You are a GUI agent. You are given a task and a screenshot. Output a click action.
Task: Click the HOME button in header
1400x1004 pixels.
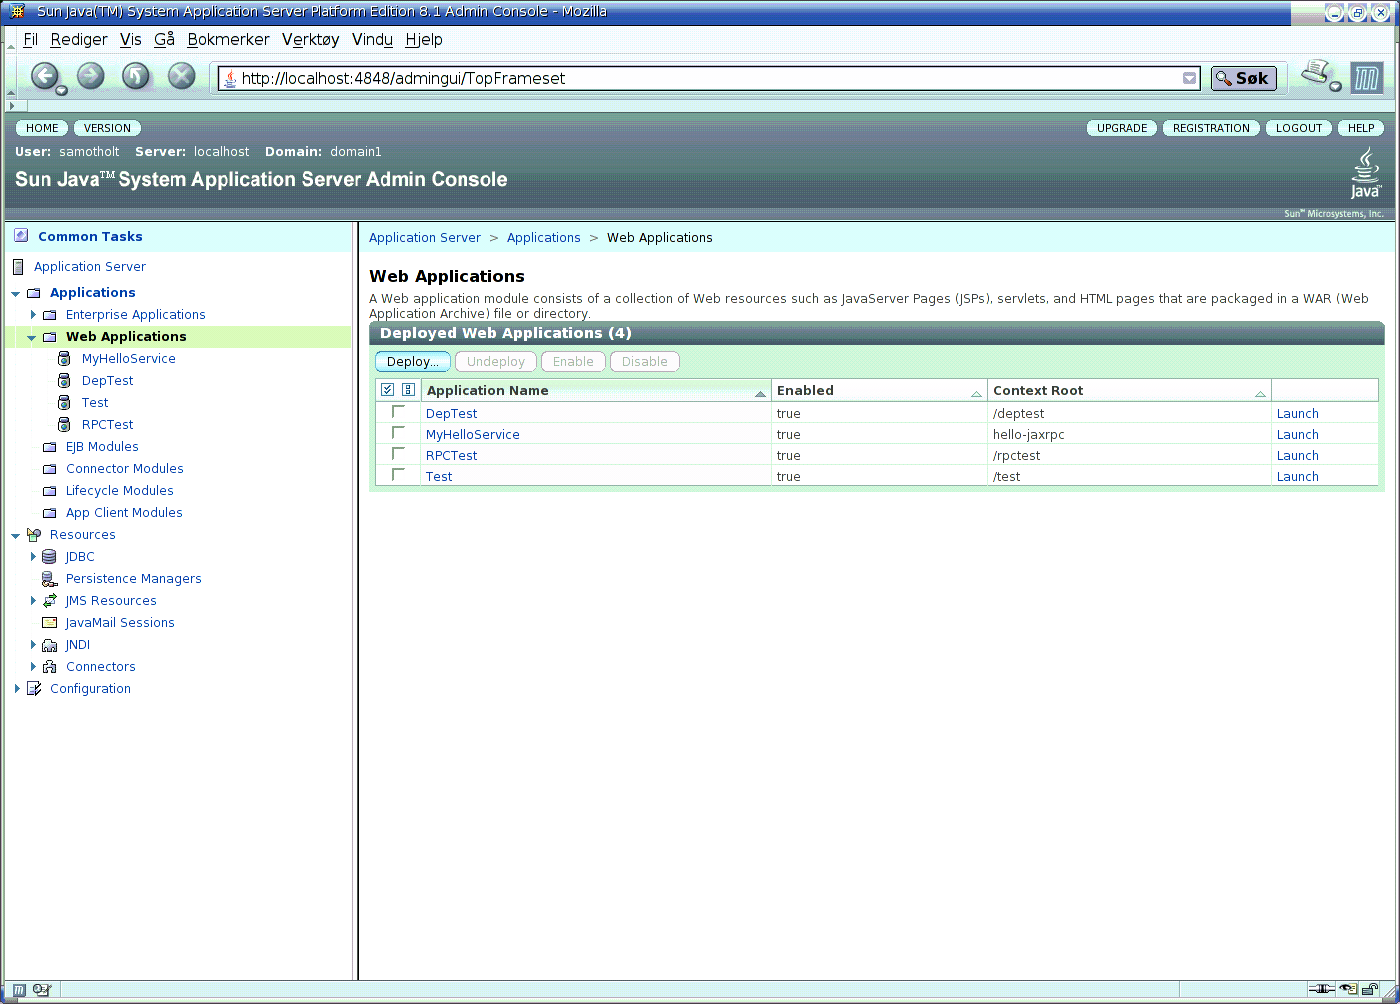coord(42,128)
